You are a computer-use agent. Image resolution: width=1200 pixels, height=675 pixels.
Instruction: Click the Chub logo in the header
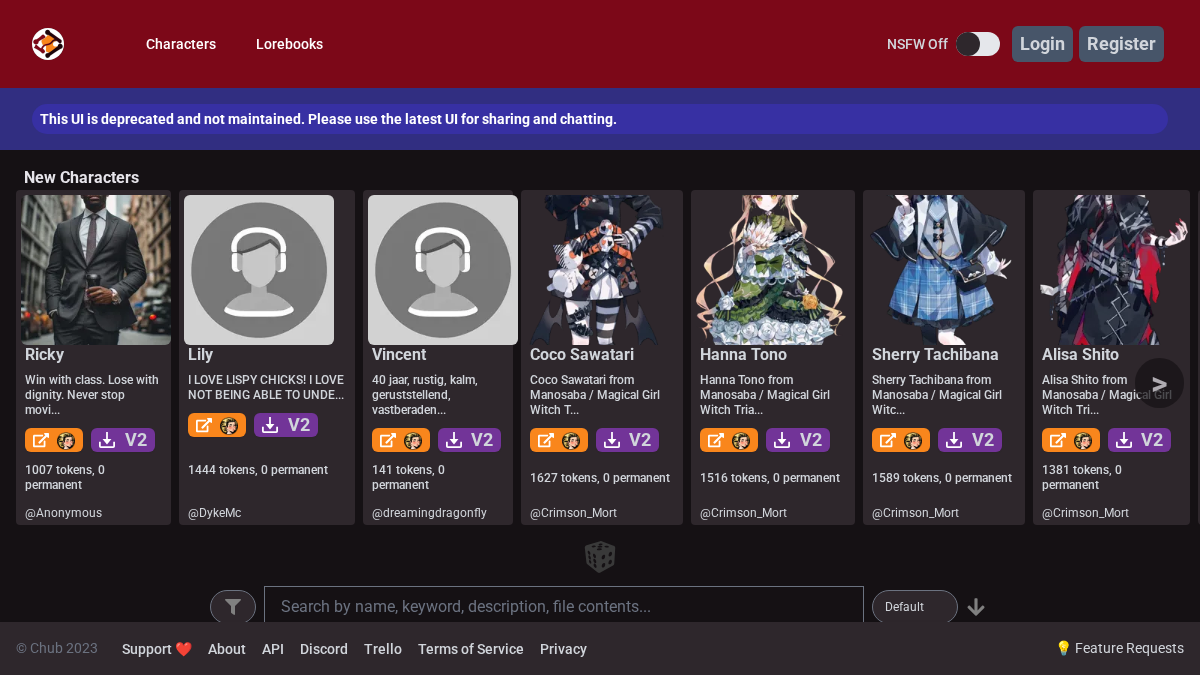[48, 44]
